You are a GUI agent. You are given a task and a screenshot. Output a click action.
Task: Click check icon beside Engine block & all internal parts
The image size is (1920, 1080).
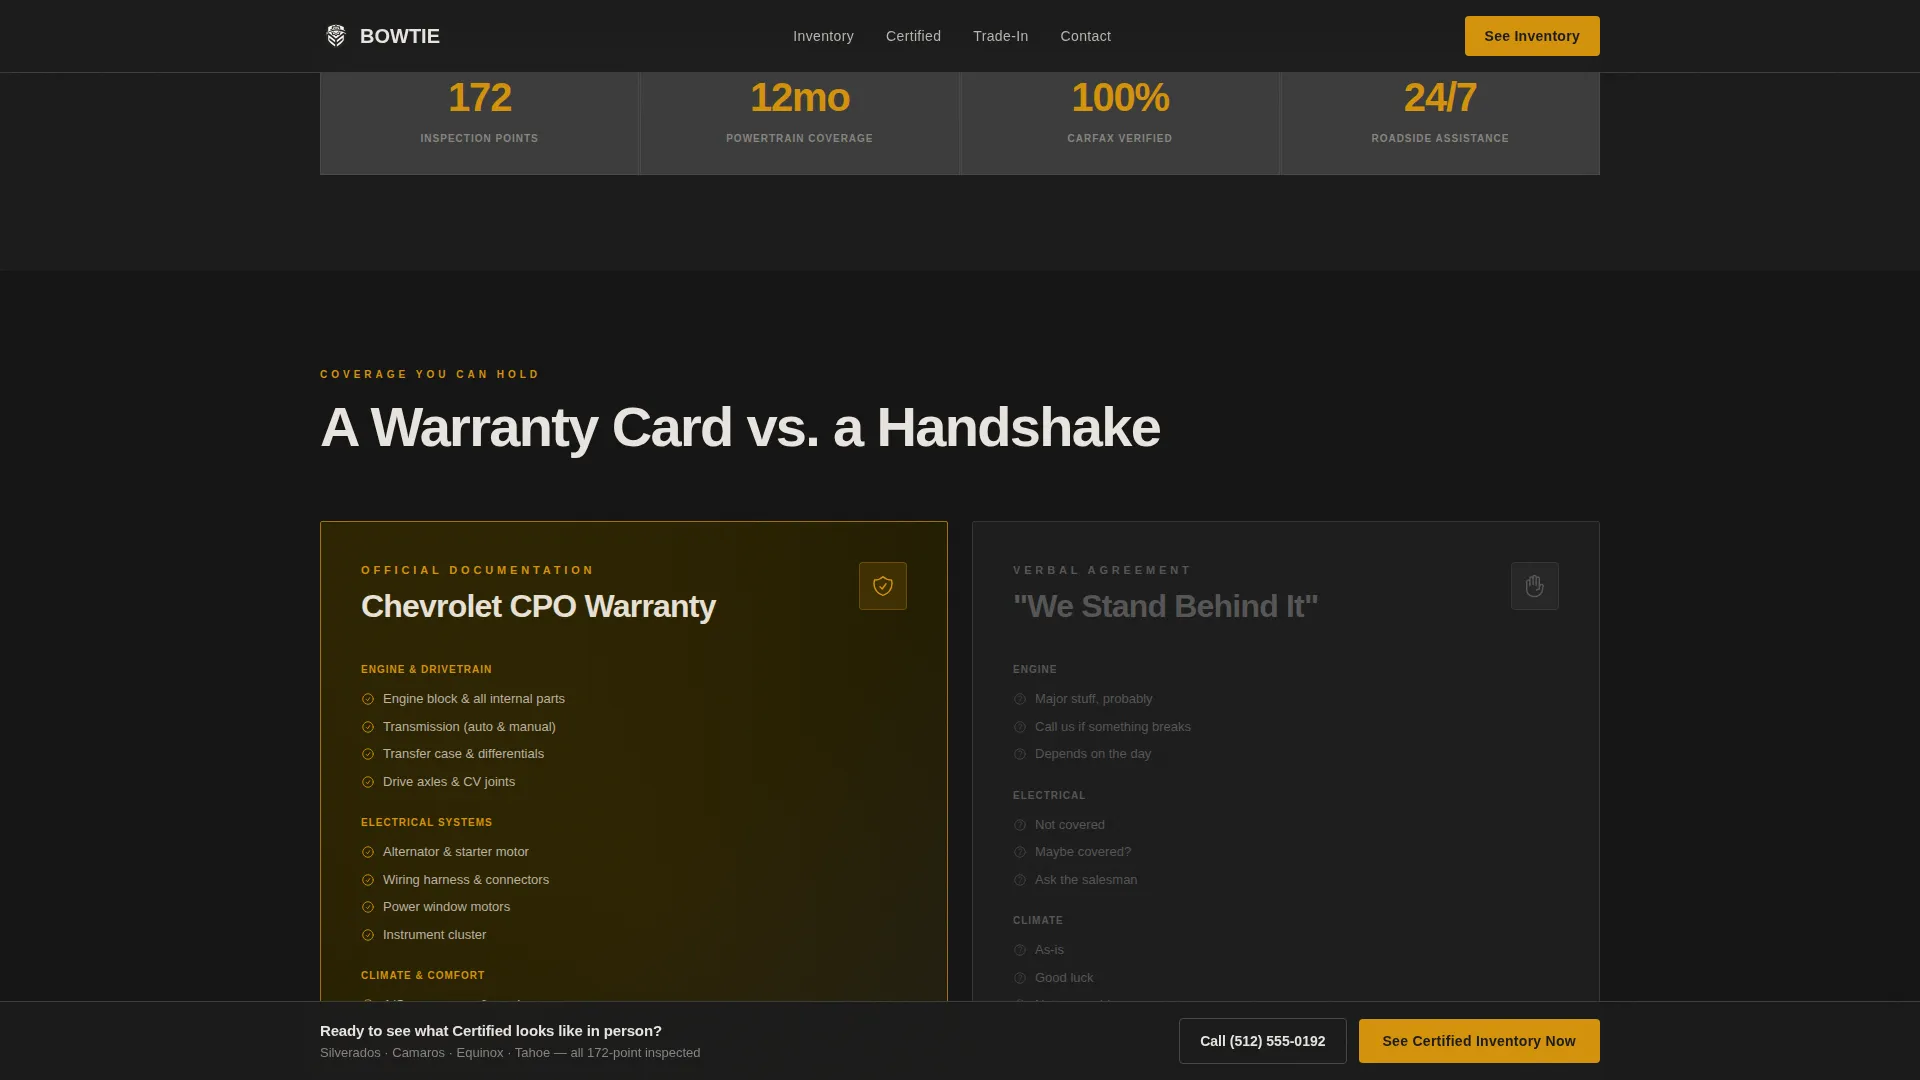(x=368, y=699)
